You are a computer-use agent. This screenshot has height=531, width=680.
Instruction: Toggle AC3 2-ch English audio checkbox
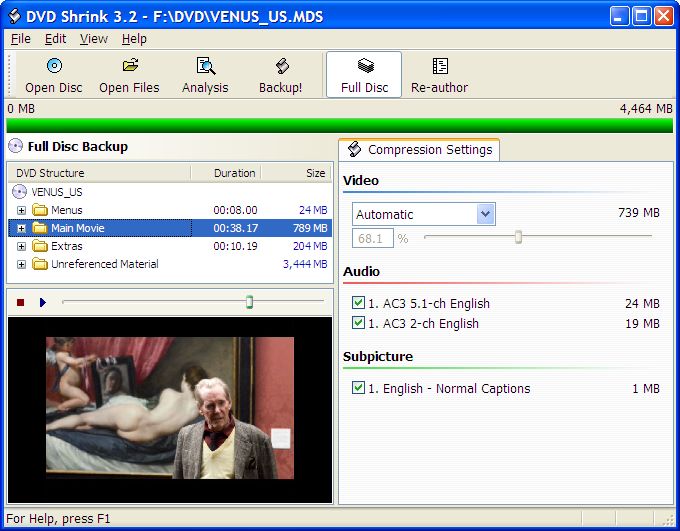pyautogui.click(x=358, y=323)
